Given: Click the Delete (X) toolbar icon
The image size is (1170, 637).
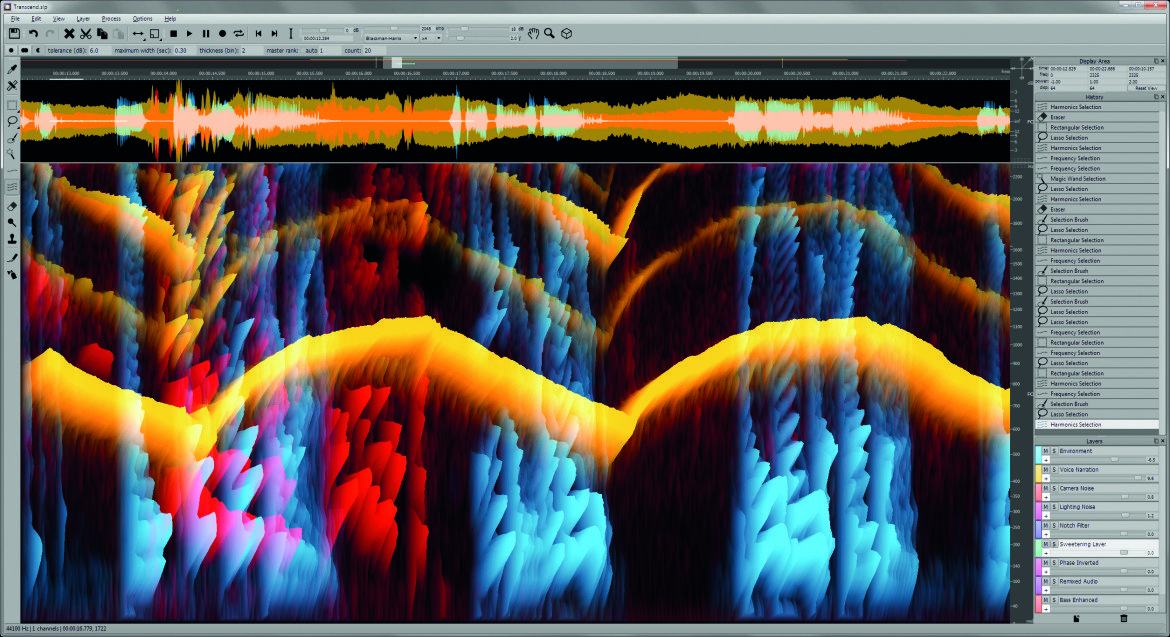Looking at the screenshot, I should click(x=69, y=34).
